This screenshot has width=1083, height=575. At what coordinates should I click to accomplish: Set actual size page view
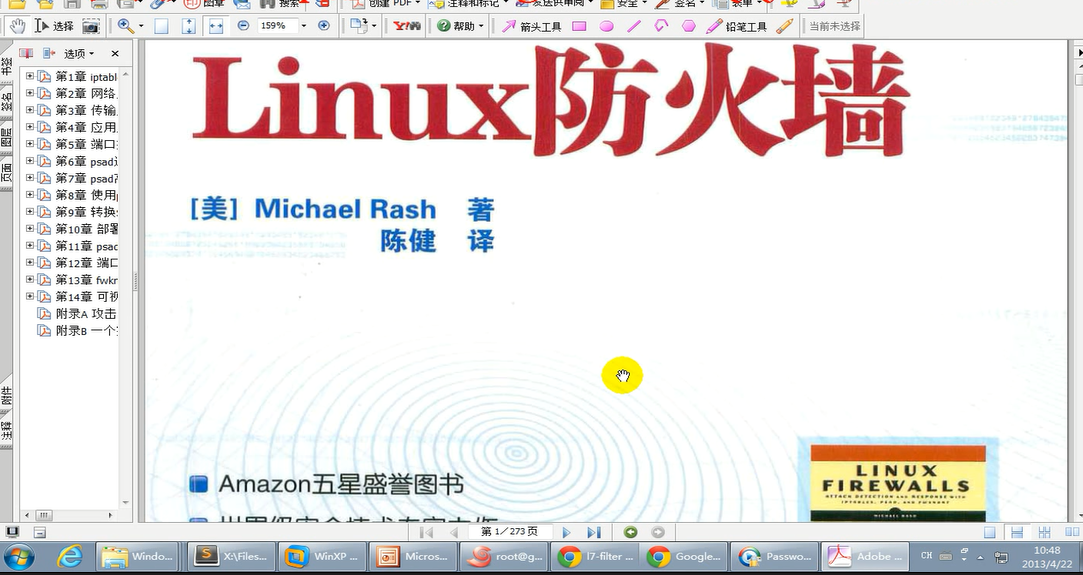tap(161, 26)
